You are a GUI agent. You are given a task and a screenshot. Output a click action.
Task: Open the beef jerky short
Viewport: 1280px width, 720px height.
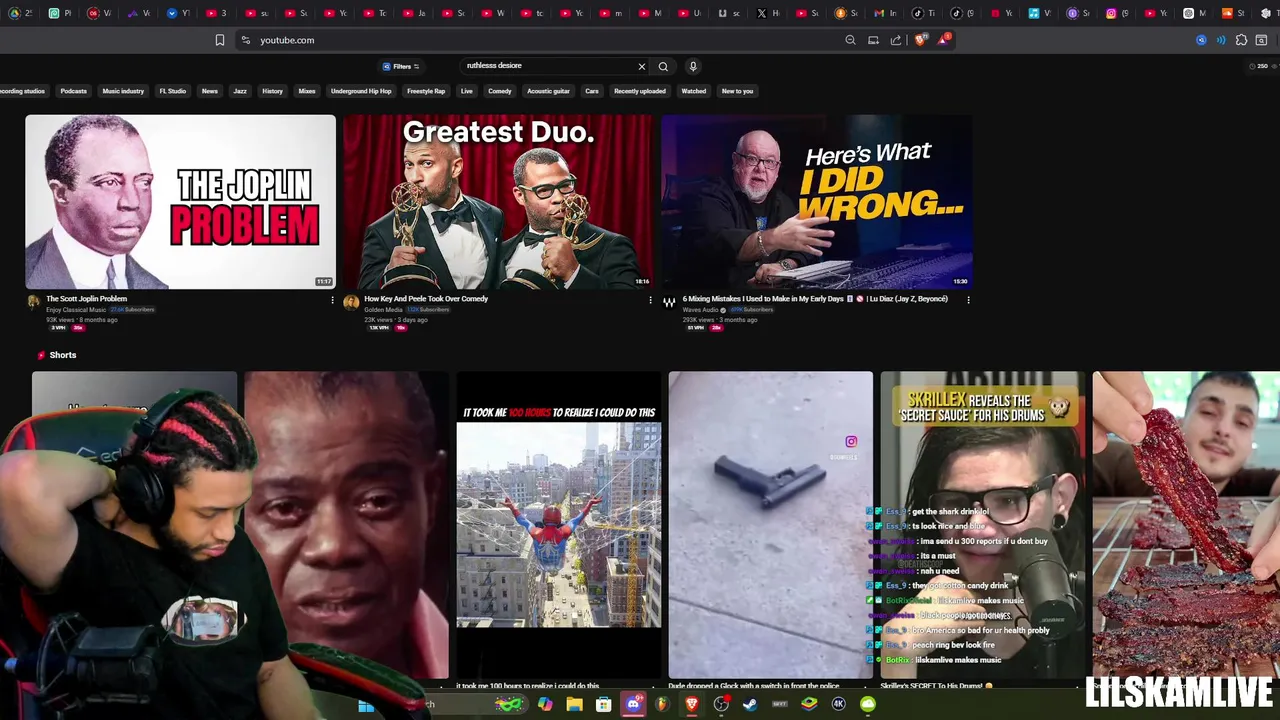pos(1186,525)
